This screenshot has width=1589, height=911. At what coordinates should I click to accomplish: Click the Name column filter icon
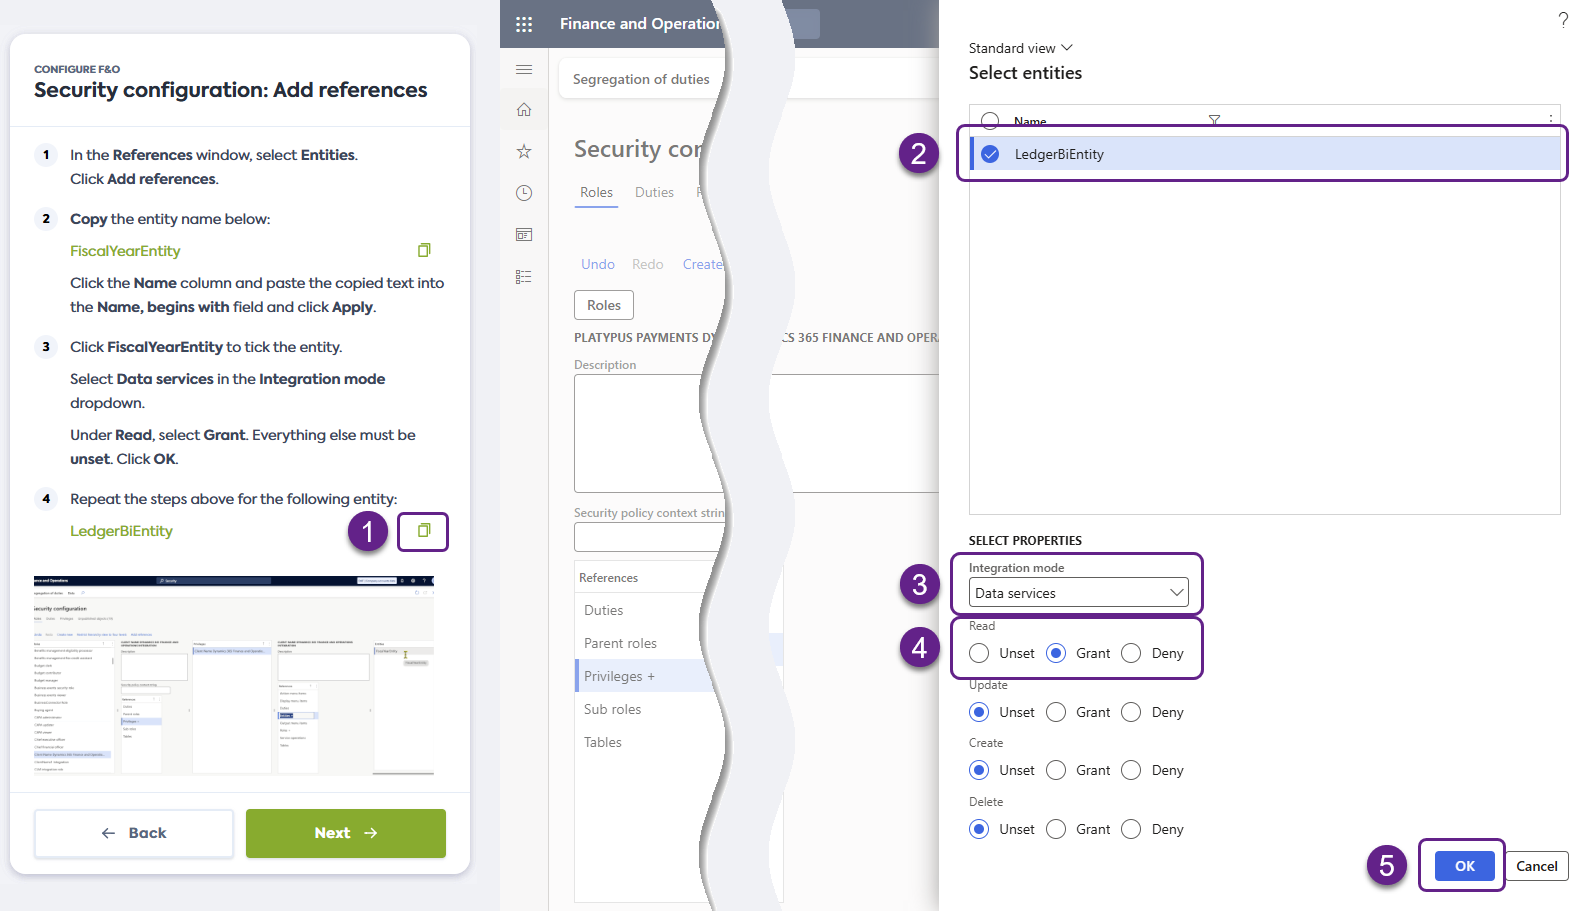(1214, 120)
